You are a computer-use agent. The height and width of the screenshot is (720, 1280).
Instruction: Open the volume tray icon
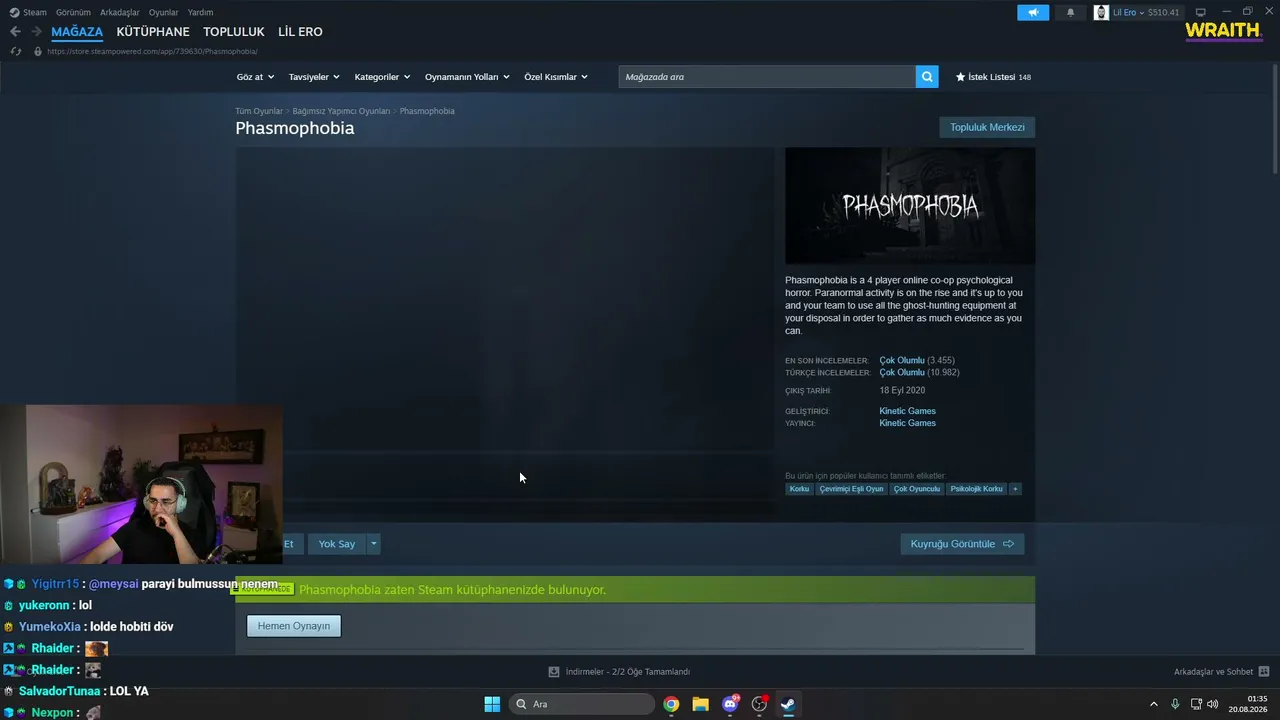(x=1213, y=704)
